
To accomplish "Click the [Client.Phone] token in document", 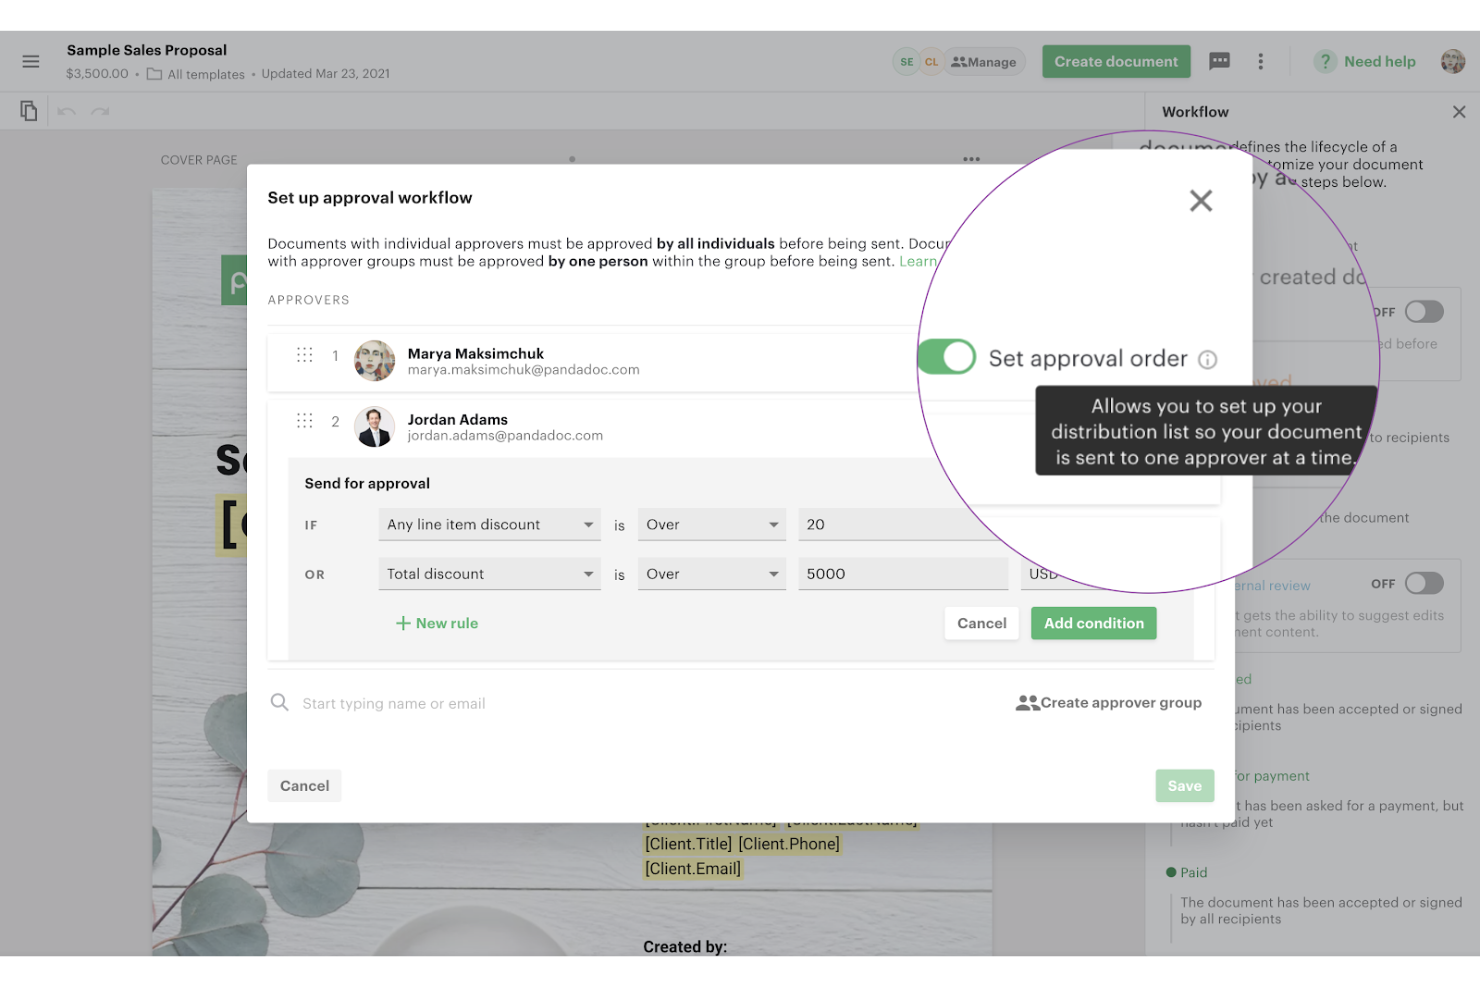I will pyautogui.click(x=789, y=844).
